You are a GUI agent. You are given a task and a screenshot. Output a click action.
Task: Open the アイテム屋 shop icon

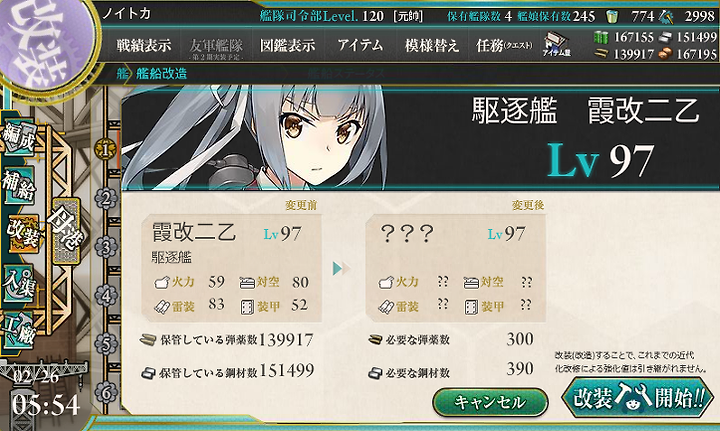pos(557,45)
